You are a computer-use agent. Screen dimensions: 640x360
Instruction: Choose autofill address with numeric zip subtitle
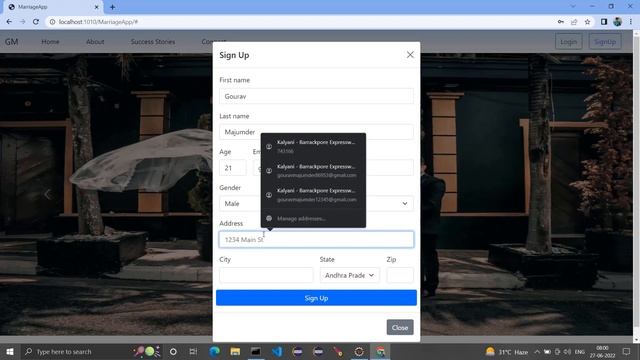coord(313,147)
